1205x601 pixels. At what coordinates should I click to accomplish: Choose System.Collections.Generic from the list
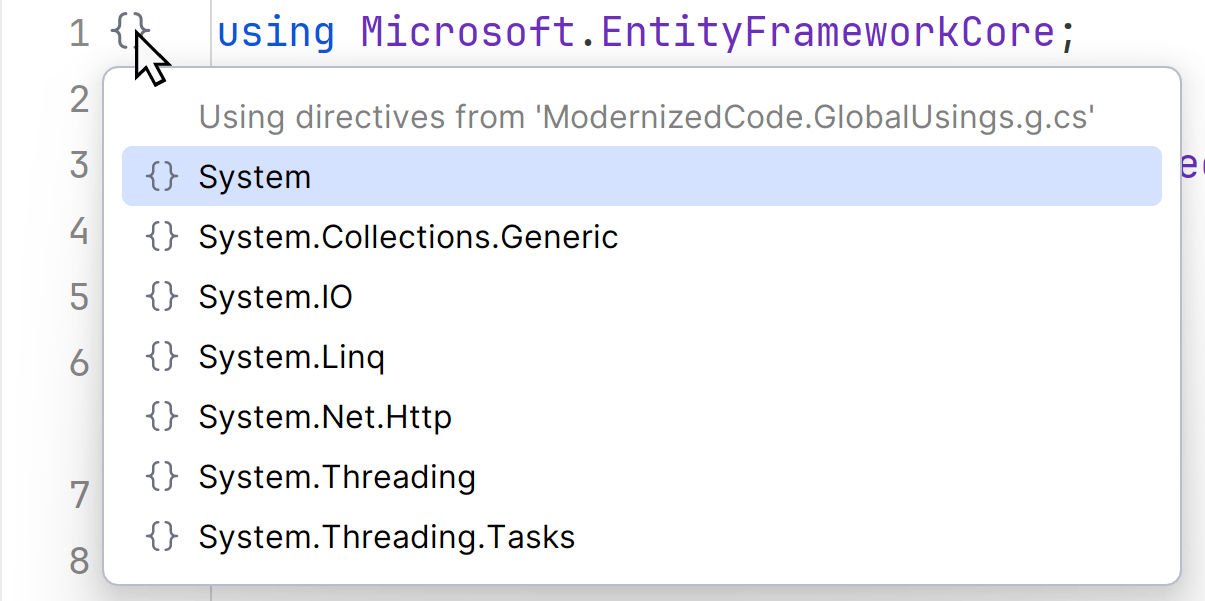[x=408, y=237]
